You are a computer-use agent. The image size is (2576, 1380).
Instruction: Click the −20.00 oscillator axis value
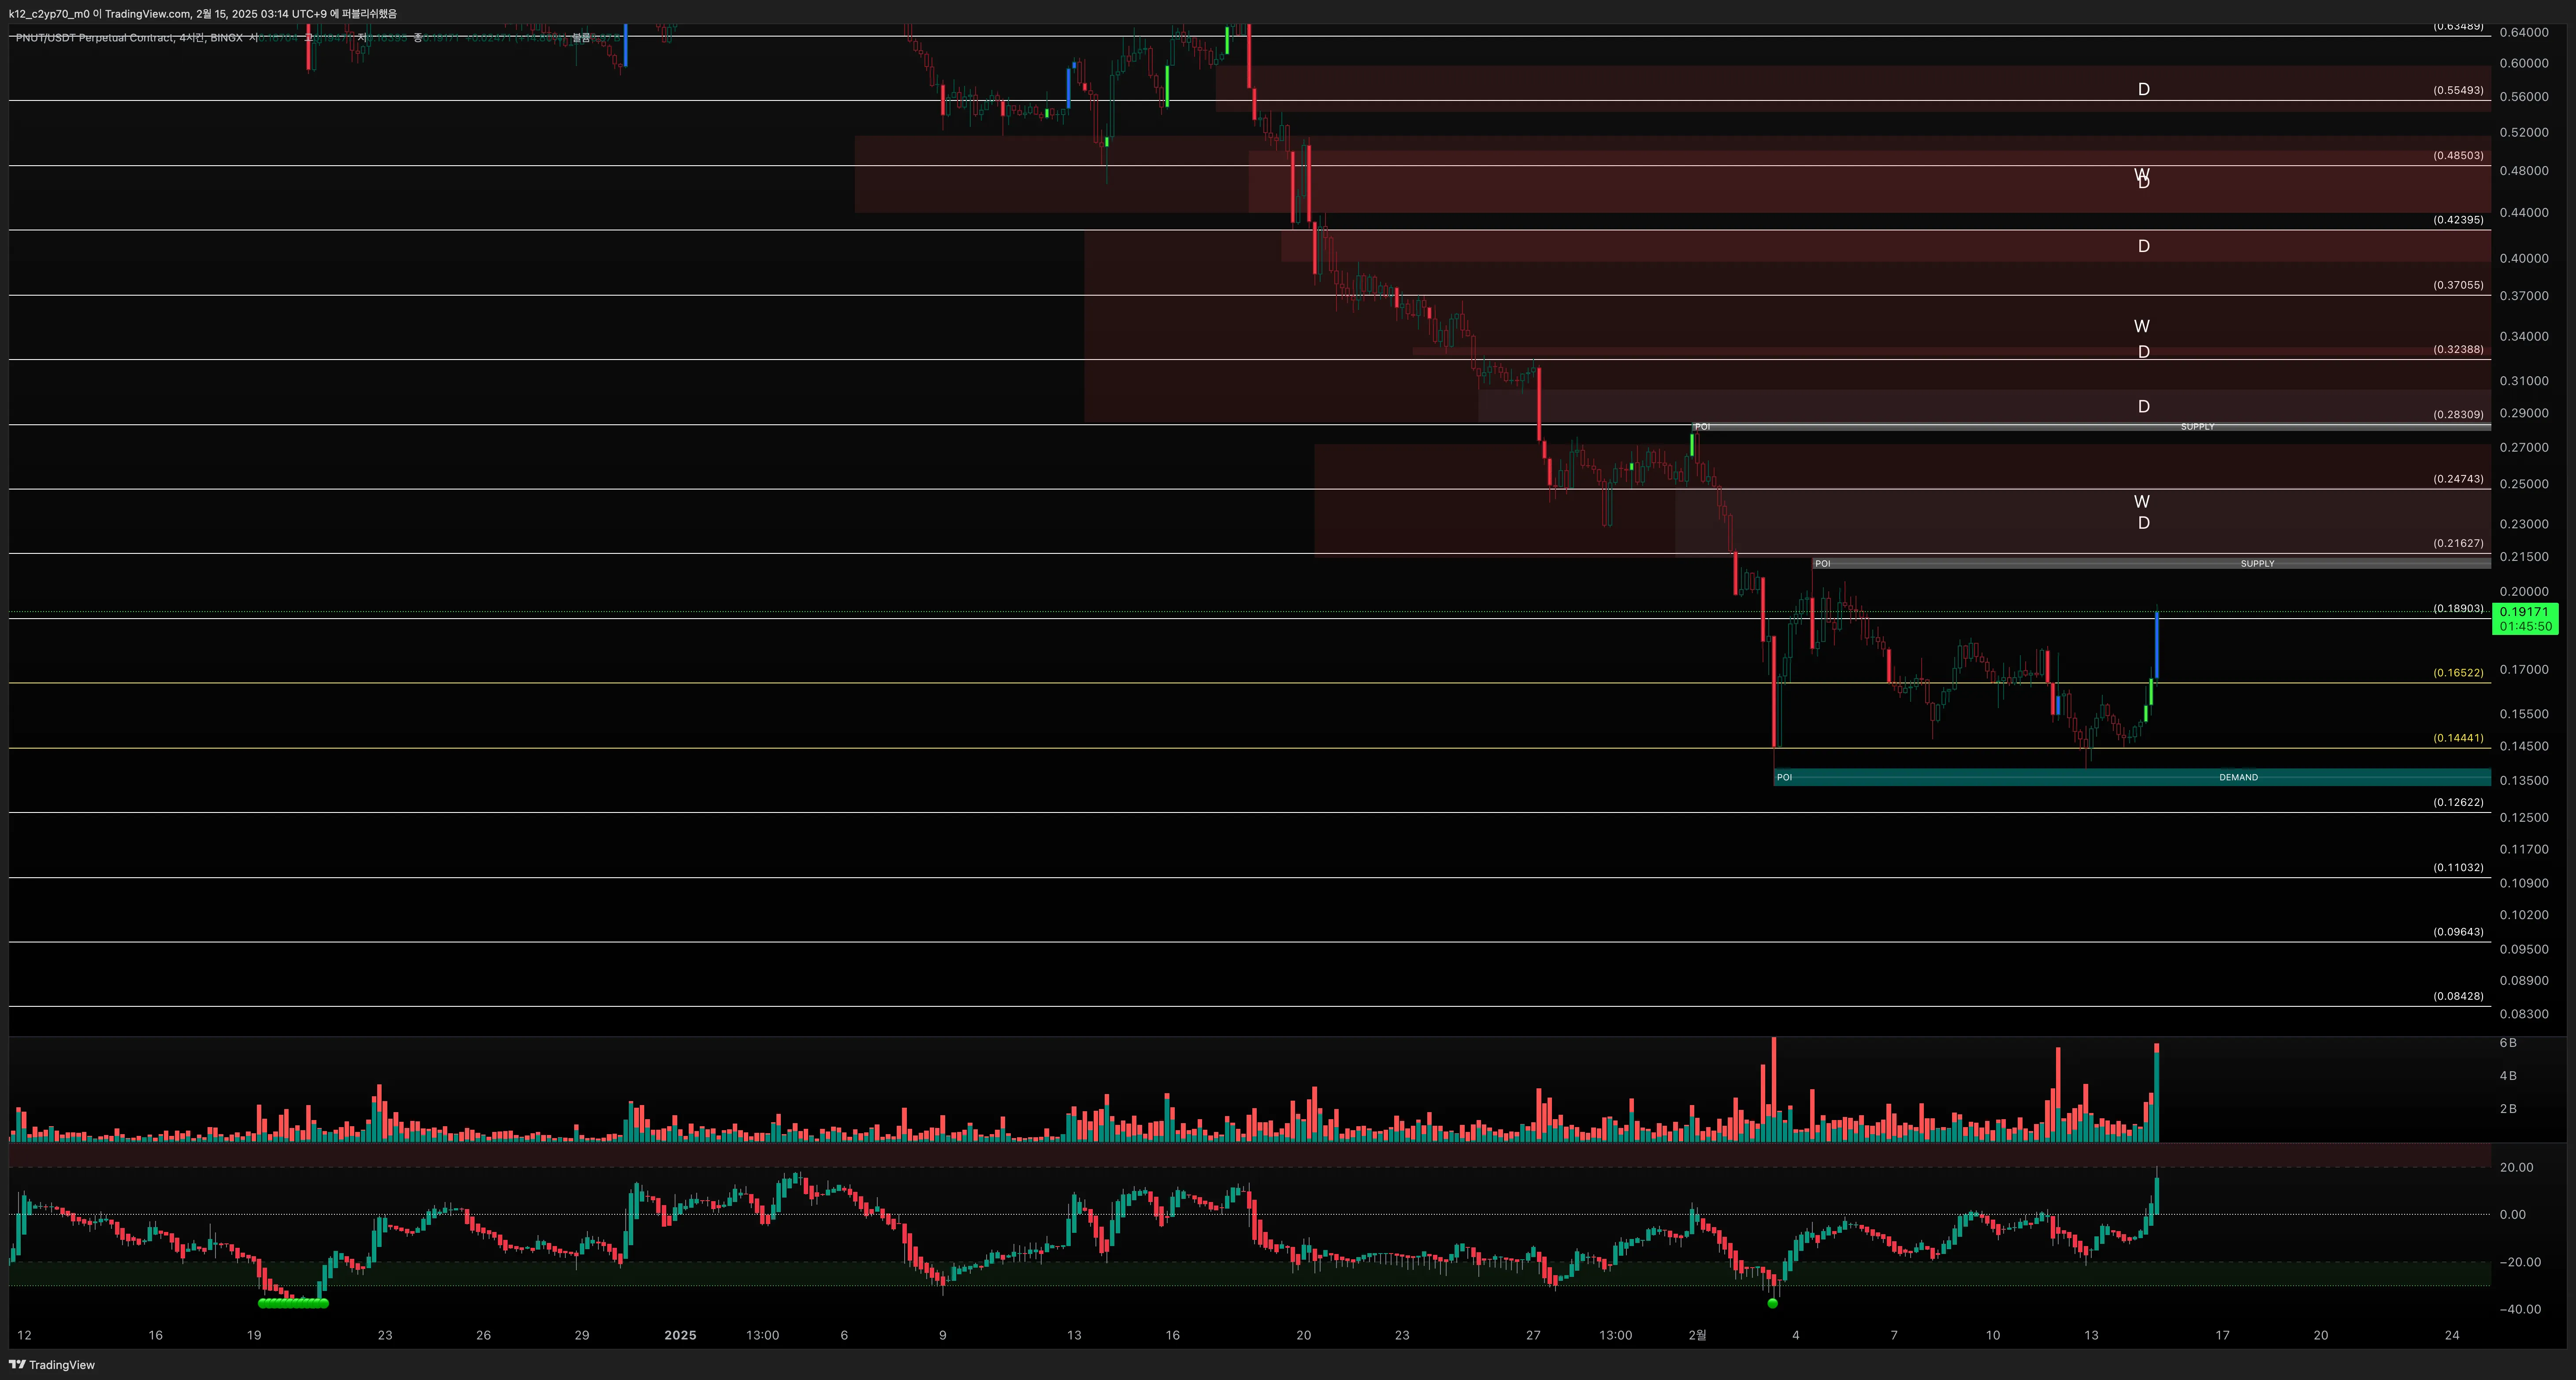tap(2520, 1262)
